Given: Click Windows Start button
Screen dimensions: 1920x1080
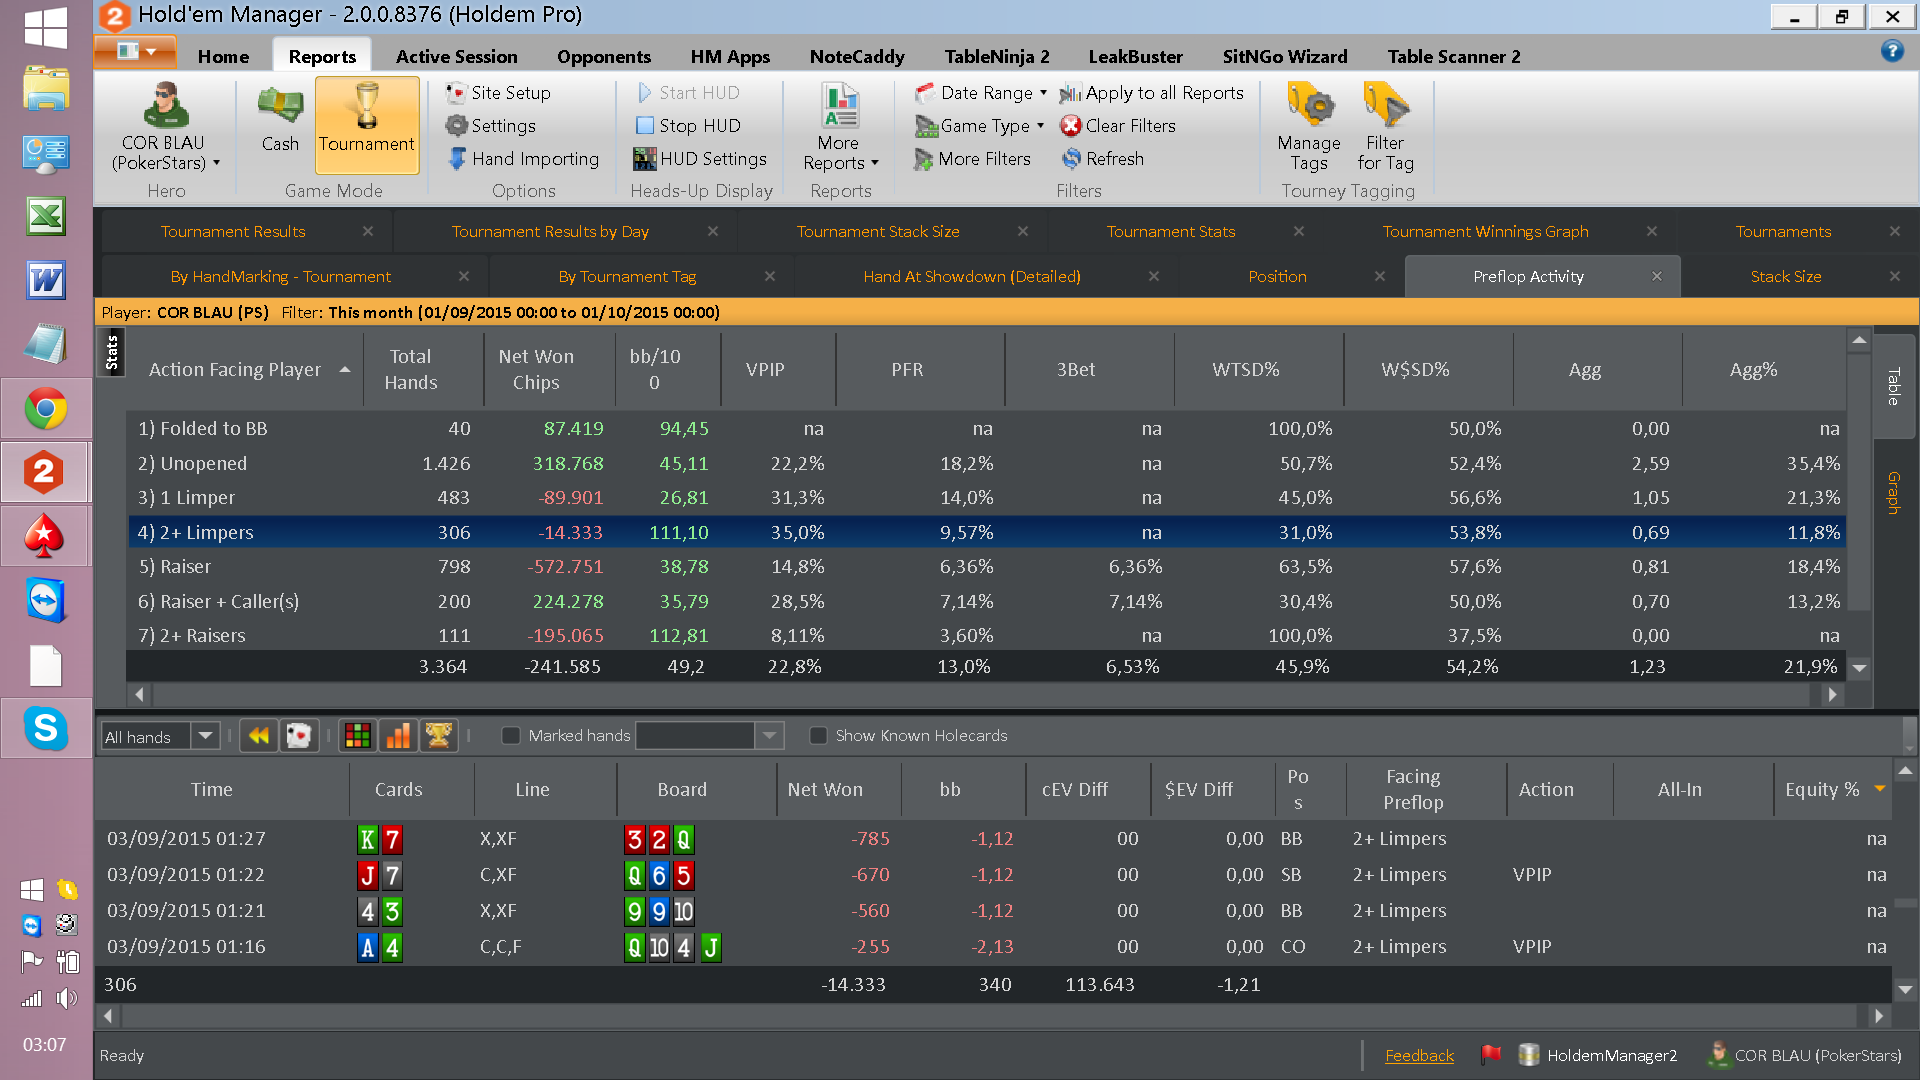Looking at the screenshot, I should pyautogui.click(x=46, y=27).
